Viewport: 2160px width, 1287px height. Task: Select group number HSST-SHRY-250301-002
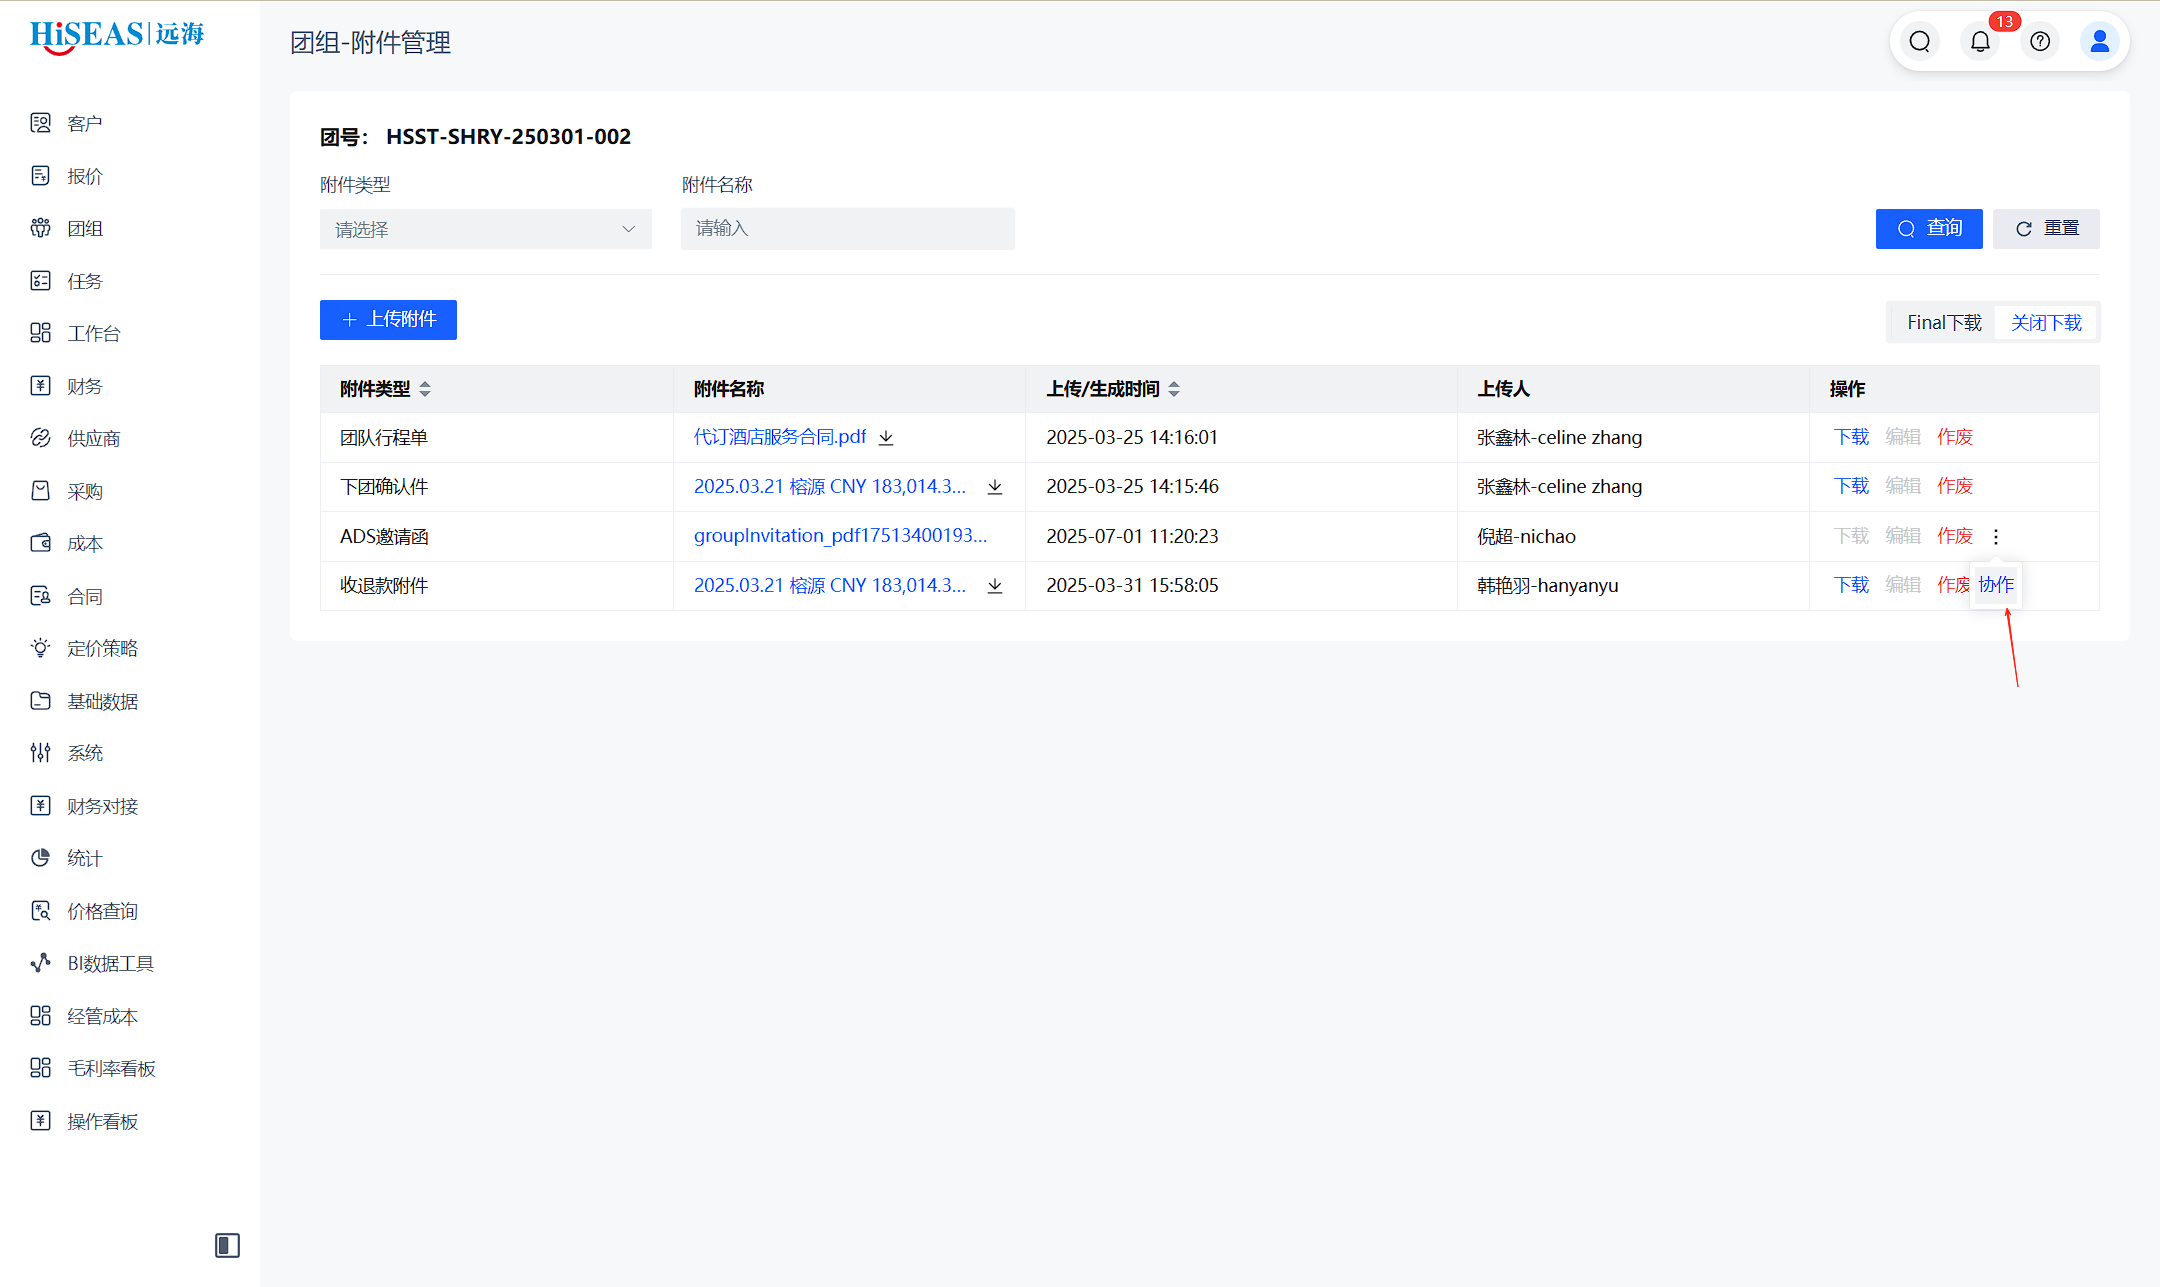(508, 136)
